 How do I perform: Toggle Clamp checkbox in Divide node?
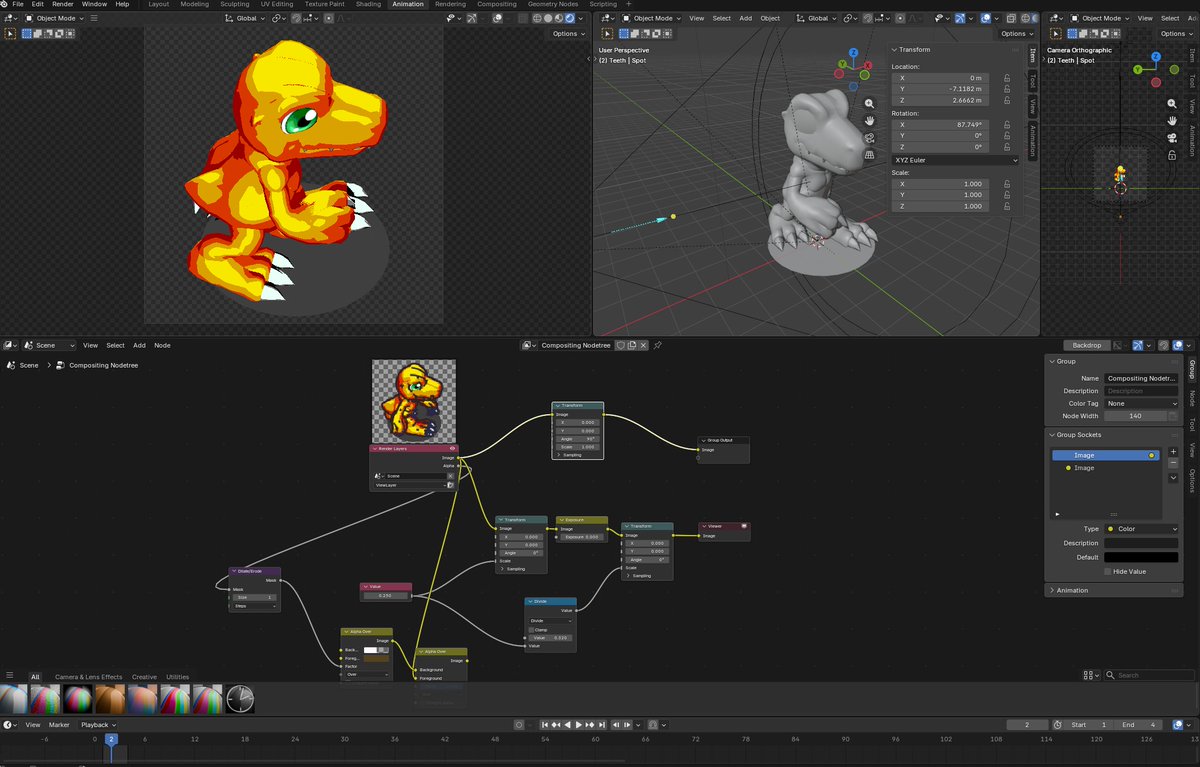pos(532,629)
